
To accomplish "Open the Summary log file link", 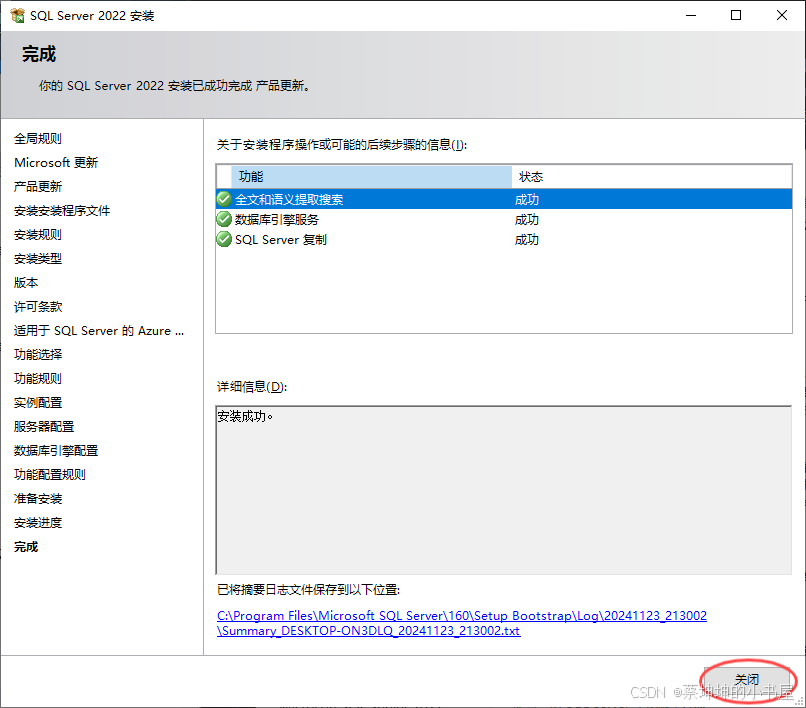I will click(x=462, y=623).
